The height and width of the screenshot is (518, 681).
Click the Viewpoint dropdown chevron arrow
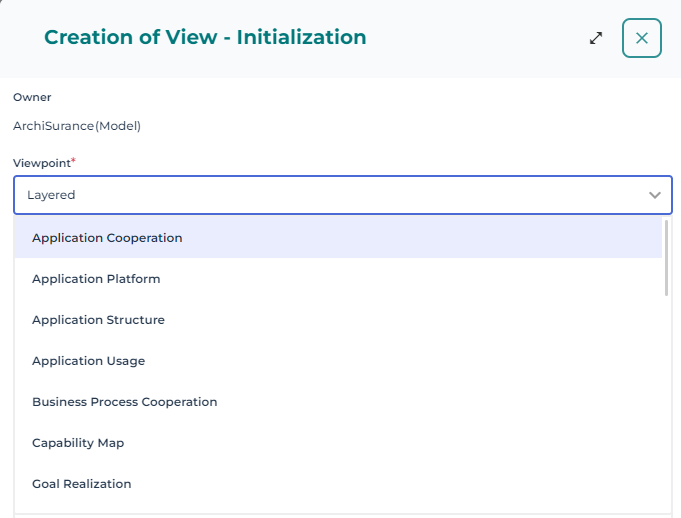pos(655,195)
